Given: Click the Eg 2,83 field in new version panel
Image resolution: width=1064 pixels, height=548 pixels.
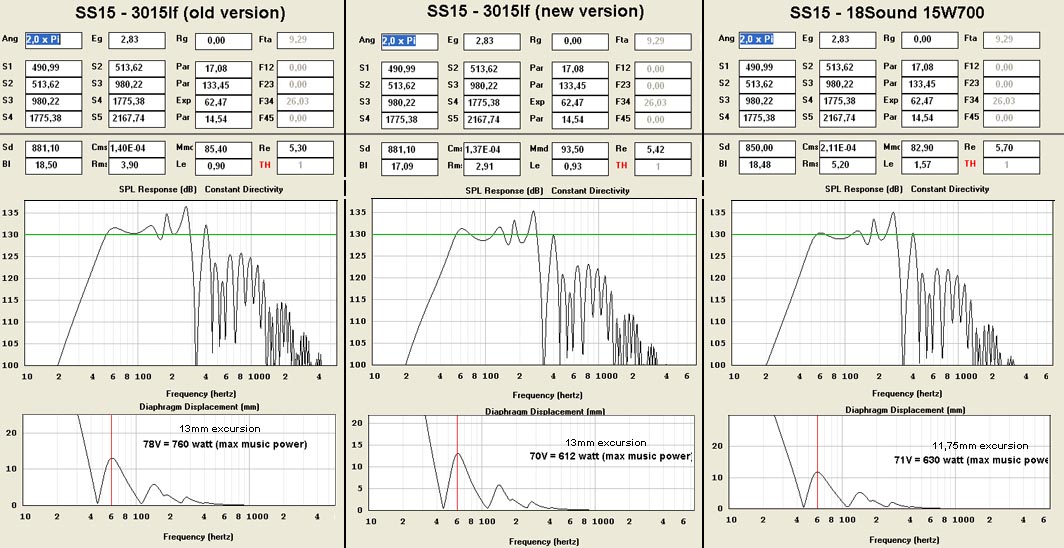Looking at the screenshot, I should pyautogui.click(x=492, y=41).
